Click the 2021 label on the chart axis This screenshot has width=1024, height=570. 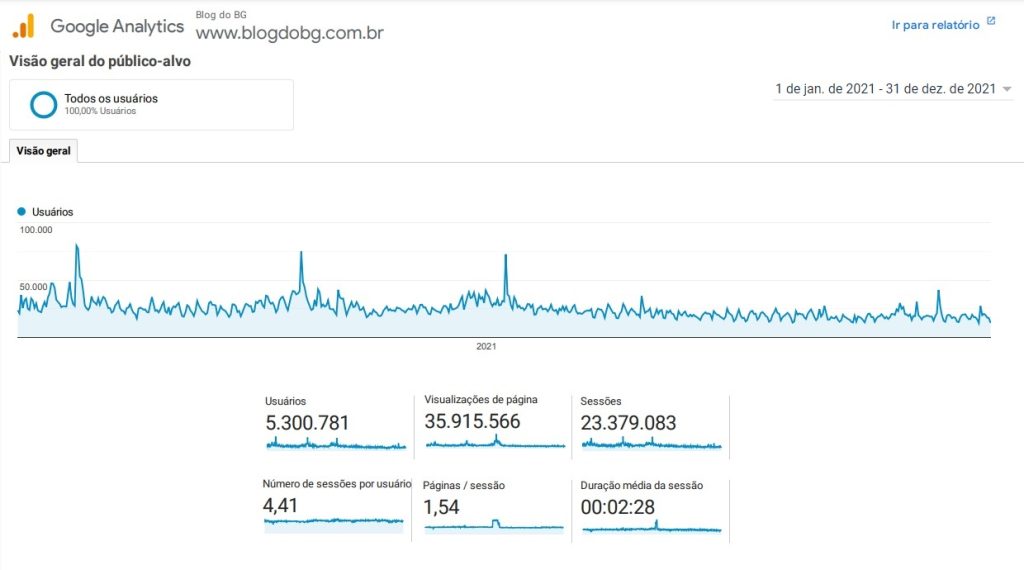[486, 347]
